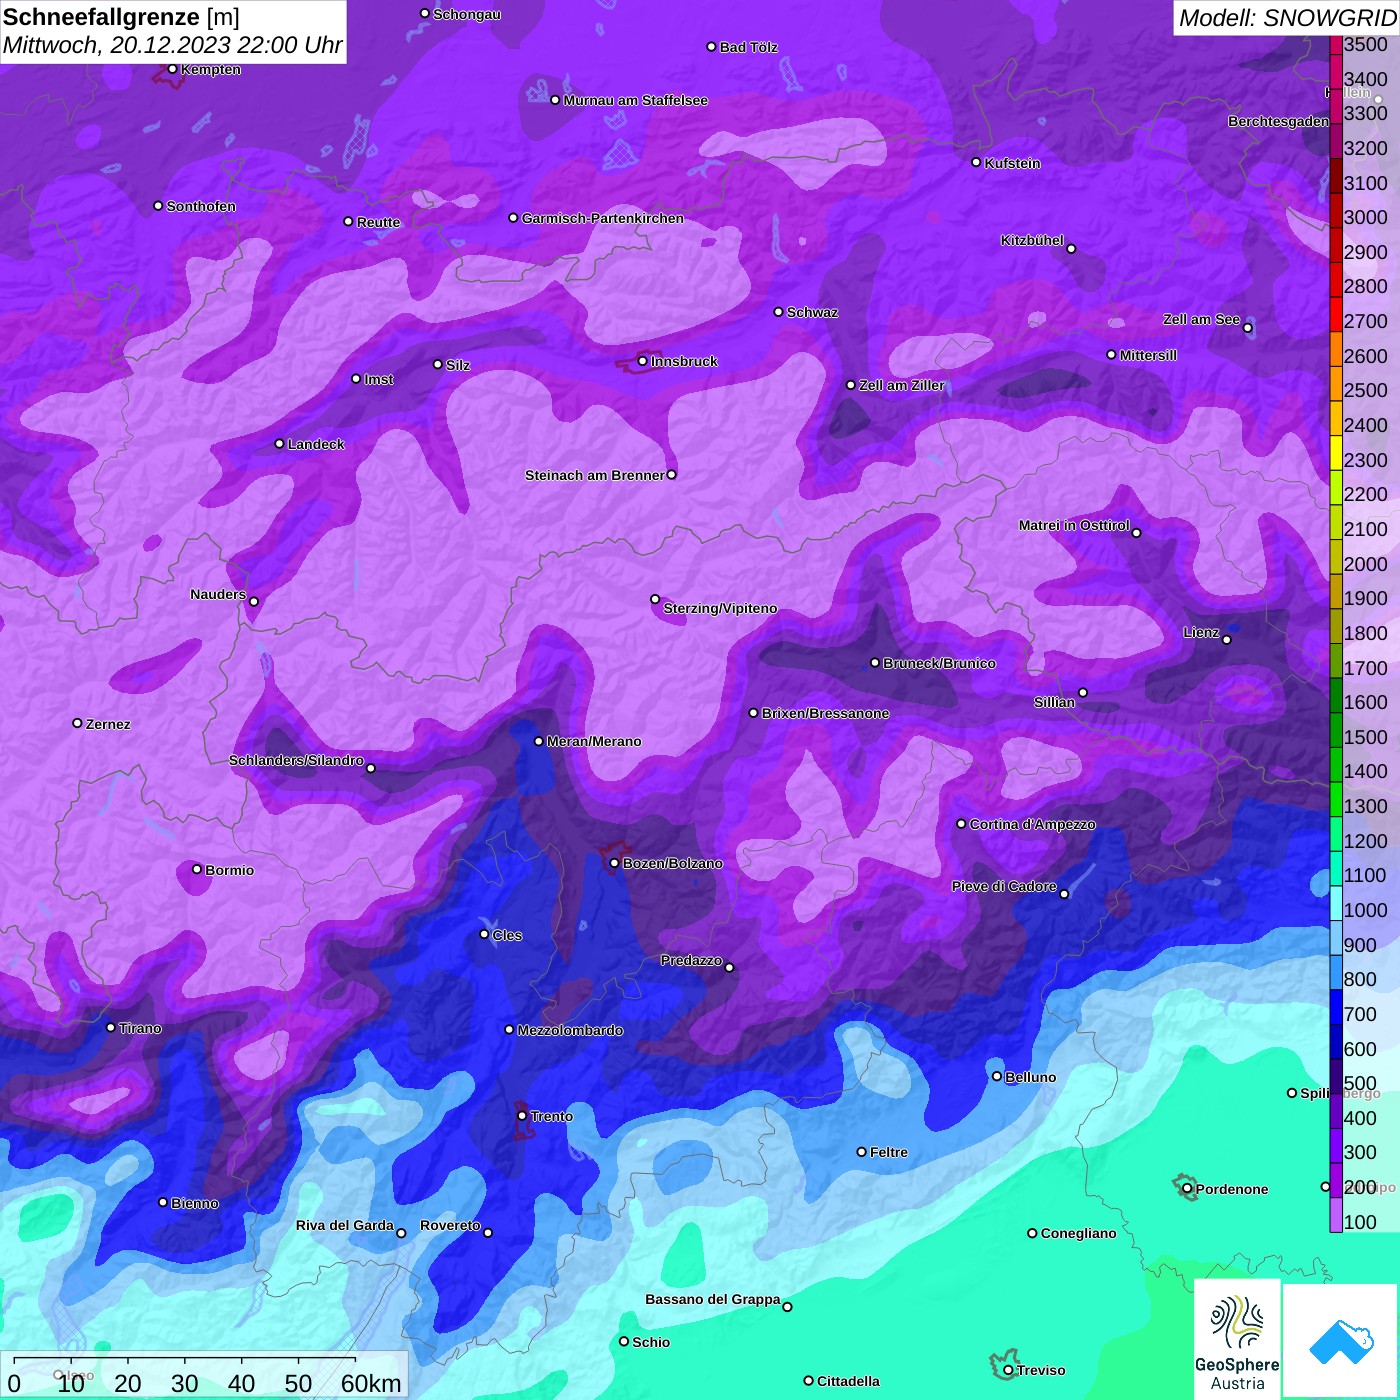Click the Garmisch-Partenkirchen label
Viewport: 1400px width, 1400px height.
[603, 218]
